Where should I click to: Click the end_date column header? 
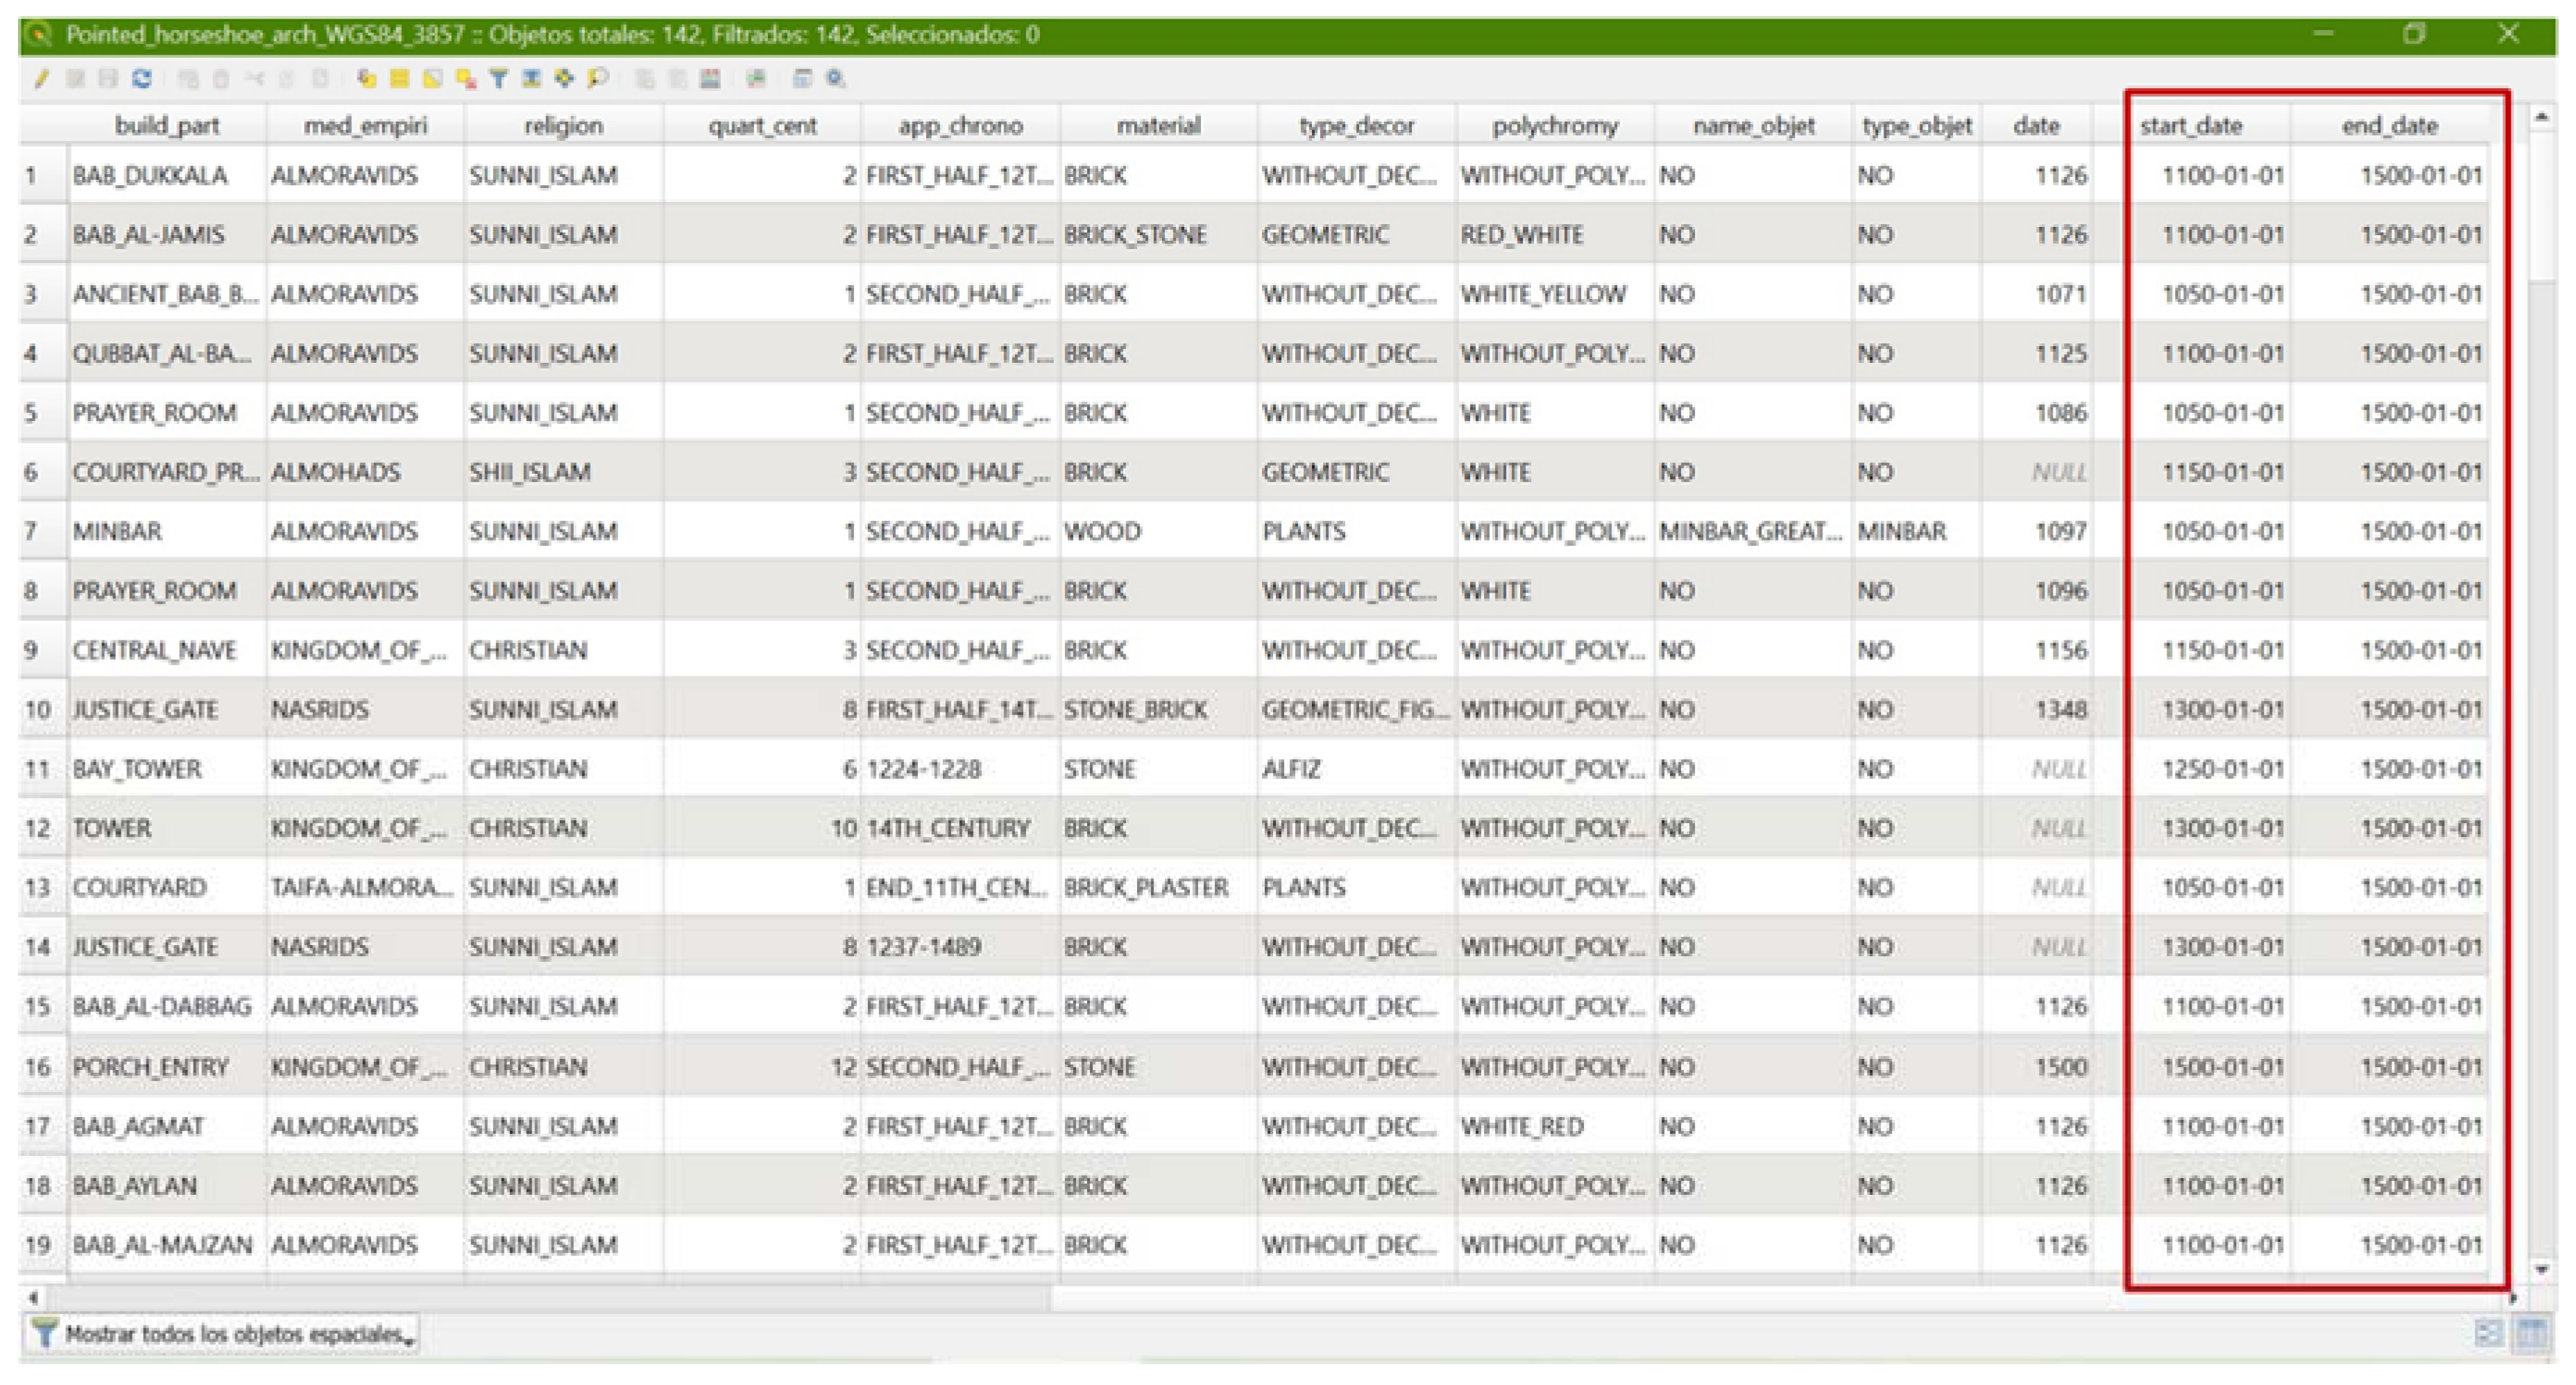coord(2389,126)
